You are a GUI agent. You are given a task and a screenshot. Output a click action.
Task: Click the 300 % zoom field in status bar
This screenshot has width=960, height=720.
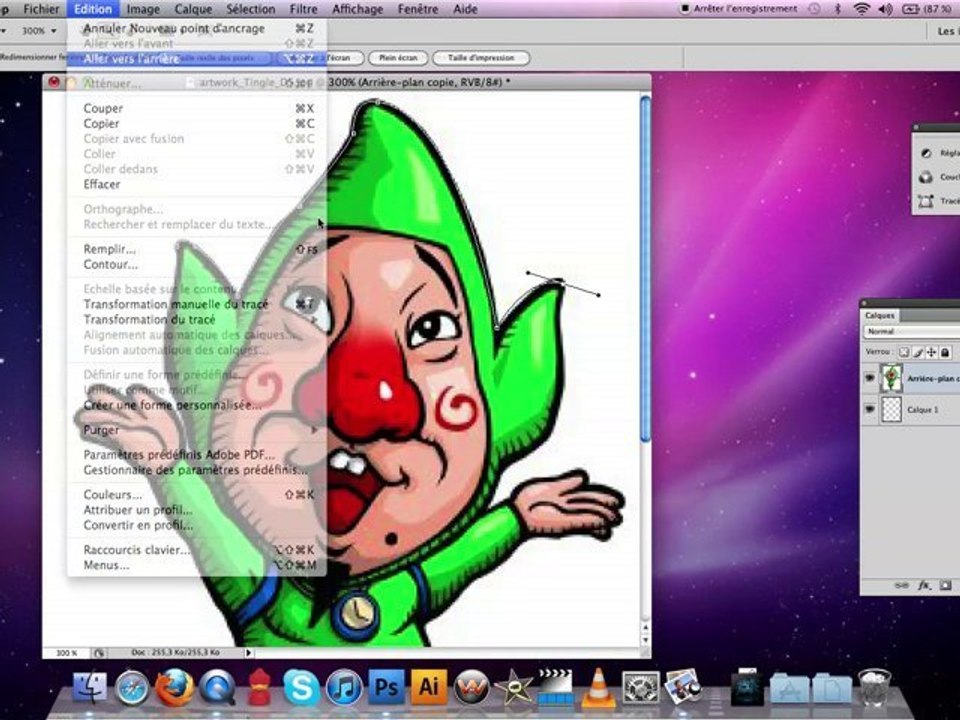(67, 653)
